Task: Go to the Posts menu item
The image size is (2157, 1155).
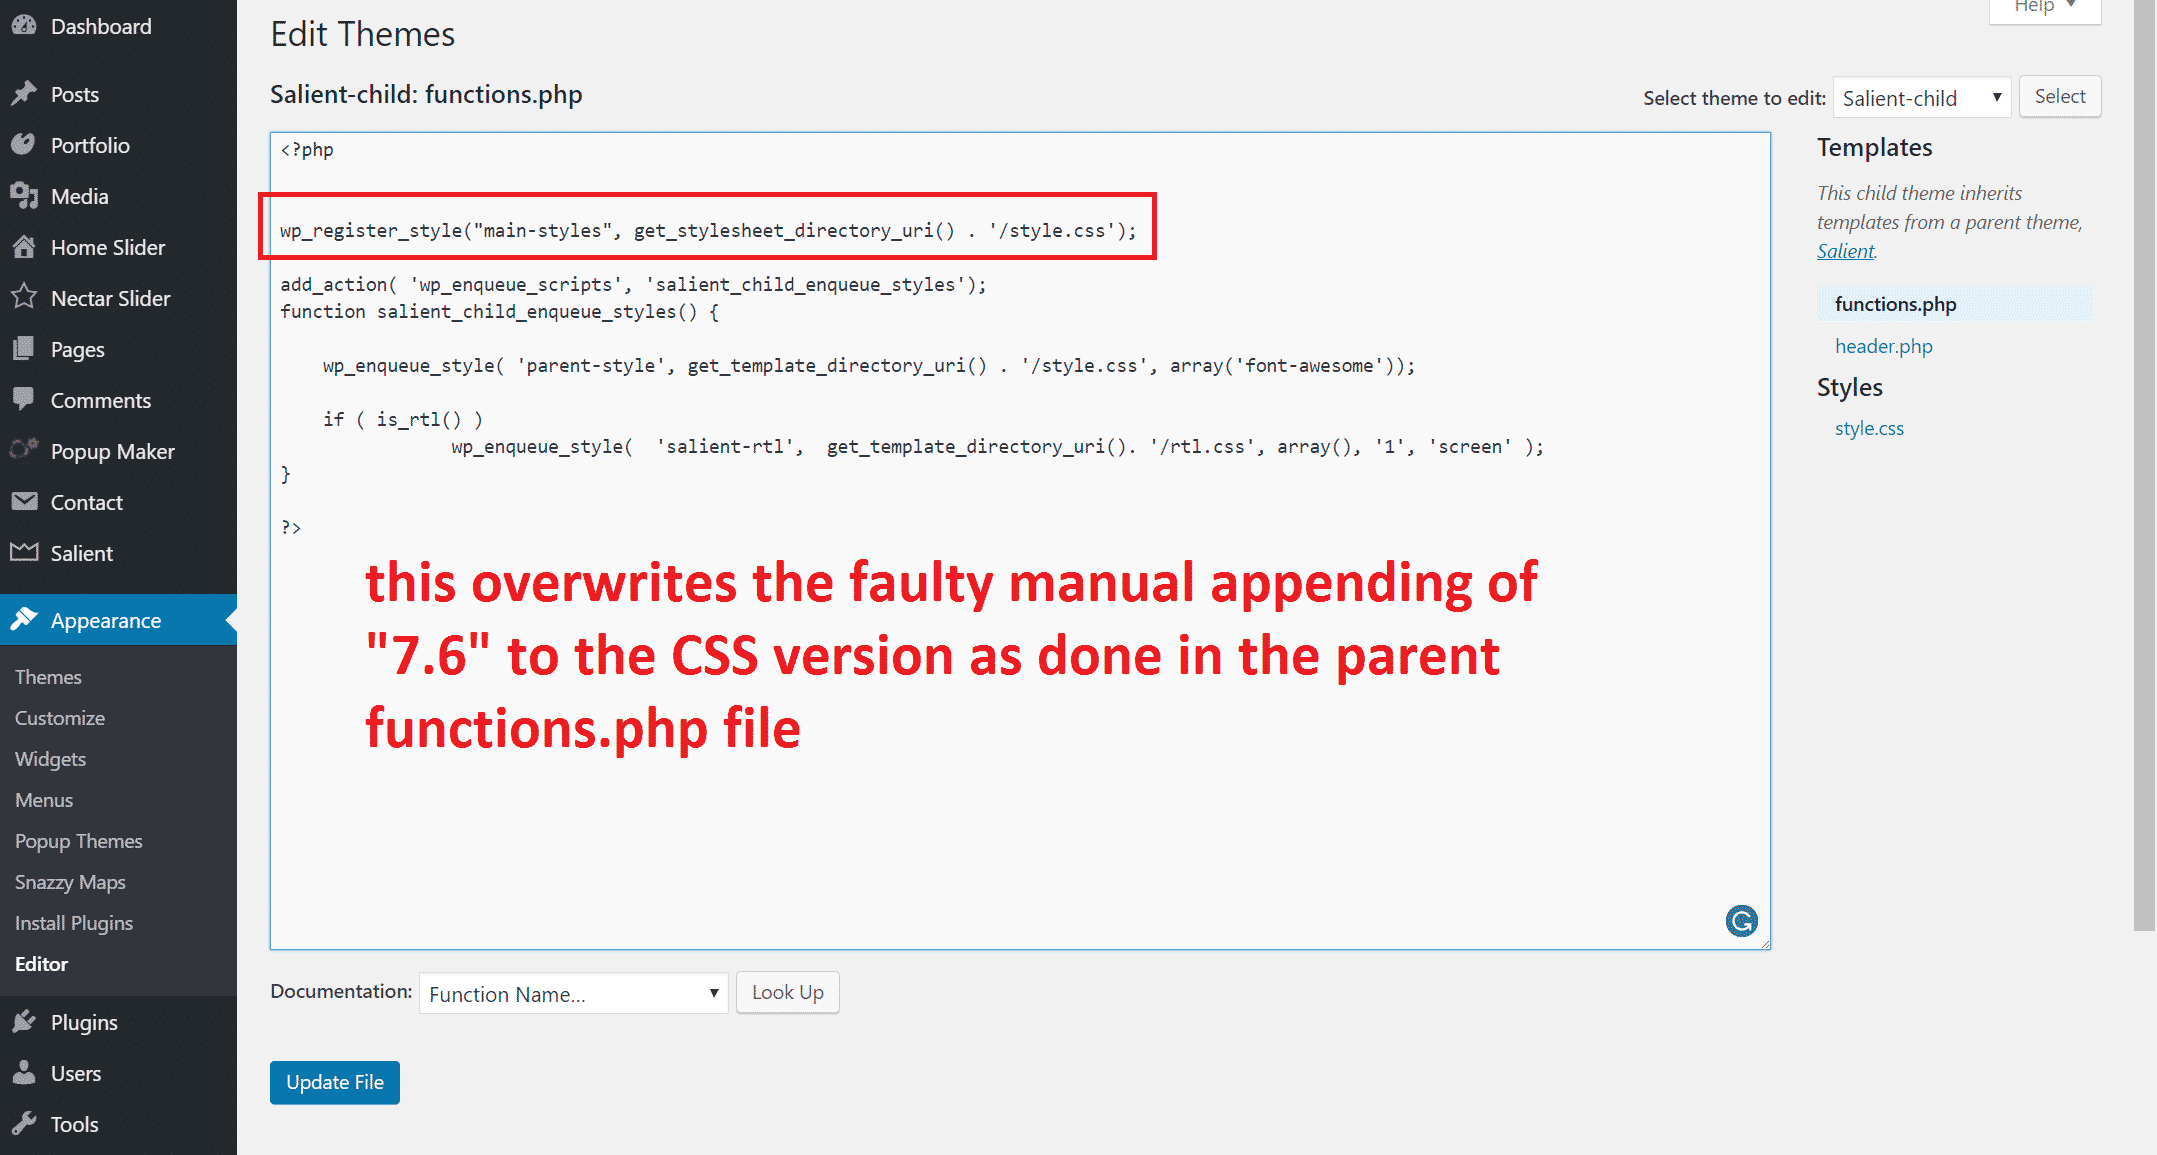Action: [x=118, y=94]
